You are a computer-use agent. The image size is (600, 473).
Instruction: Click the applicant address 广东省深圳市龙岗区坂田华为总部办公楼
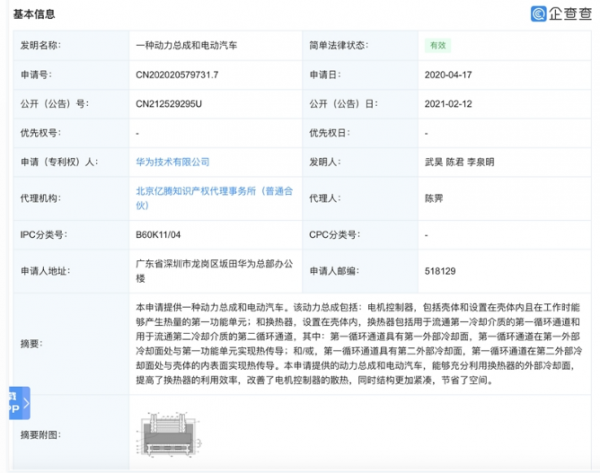(x=214, y=271)
